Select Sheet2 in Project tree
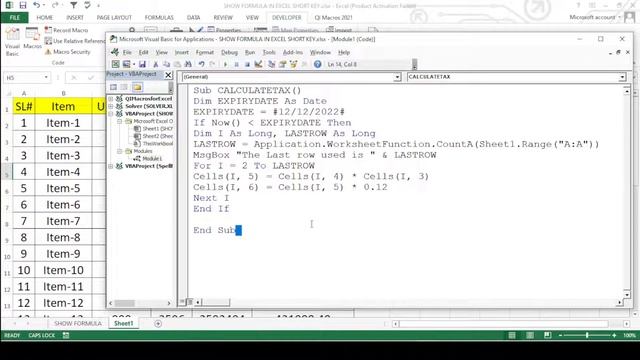This screenshot has width=640, height=360. point(153,136)
